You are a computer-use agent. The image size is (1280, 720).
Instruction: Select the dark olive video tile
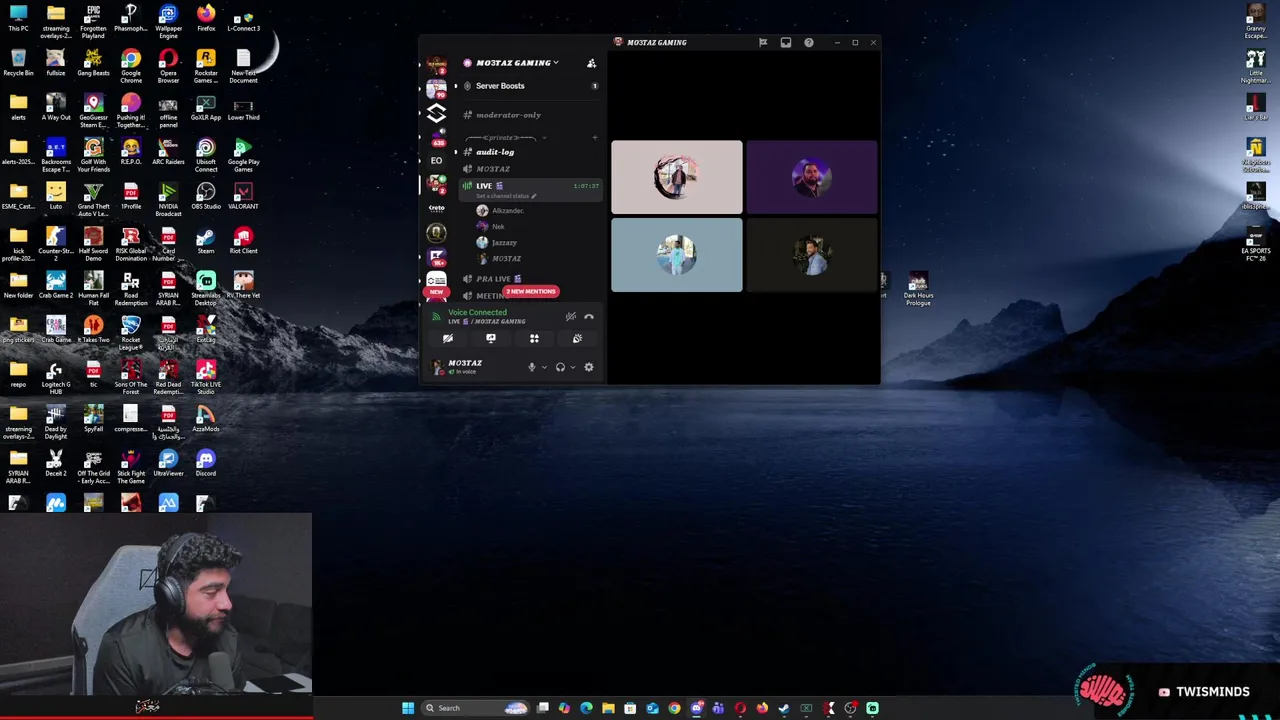pos(811,256)
